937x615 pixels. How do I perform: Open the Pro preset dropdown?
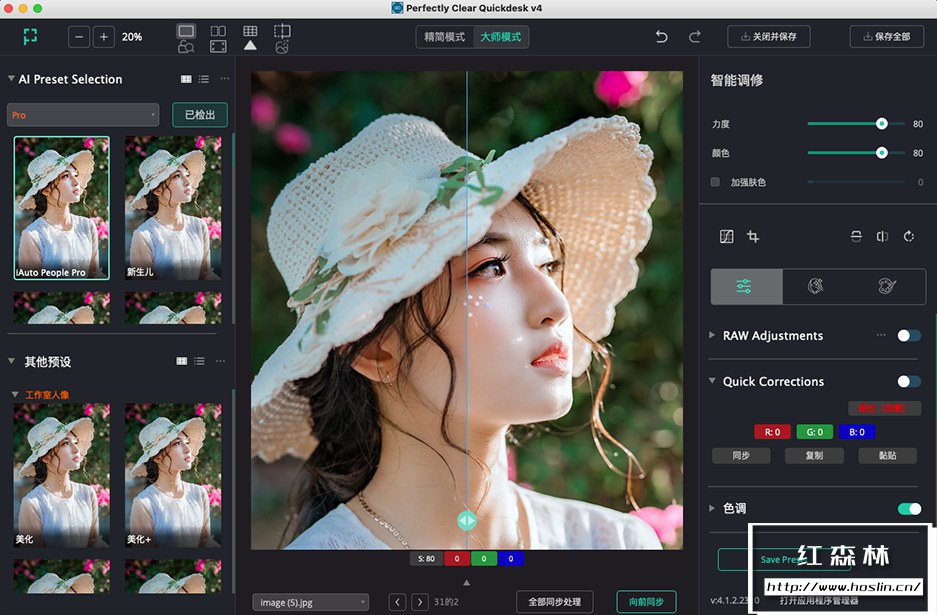pos(82,114)
